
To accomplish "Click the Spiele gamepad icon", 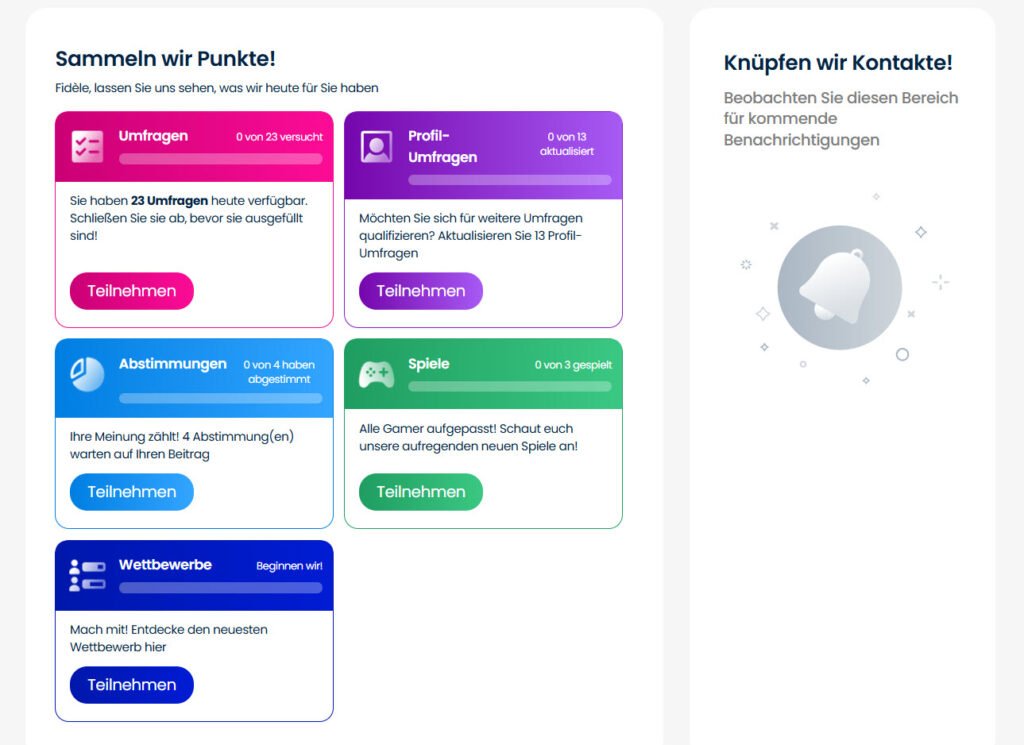I will coord(376,374).
